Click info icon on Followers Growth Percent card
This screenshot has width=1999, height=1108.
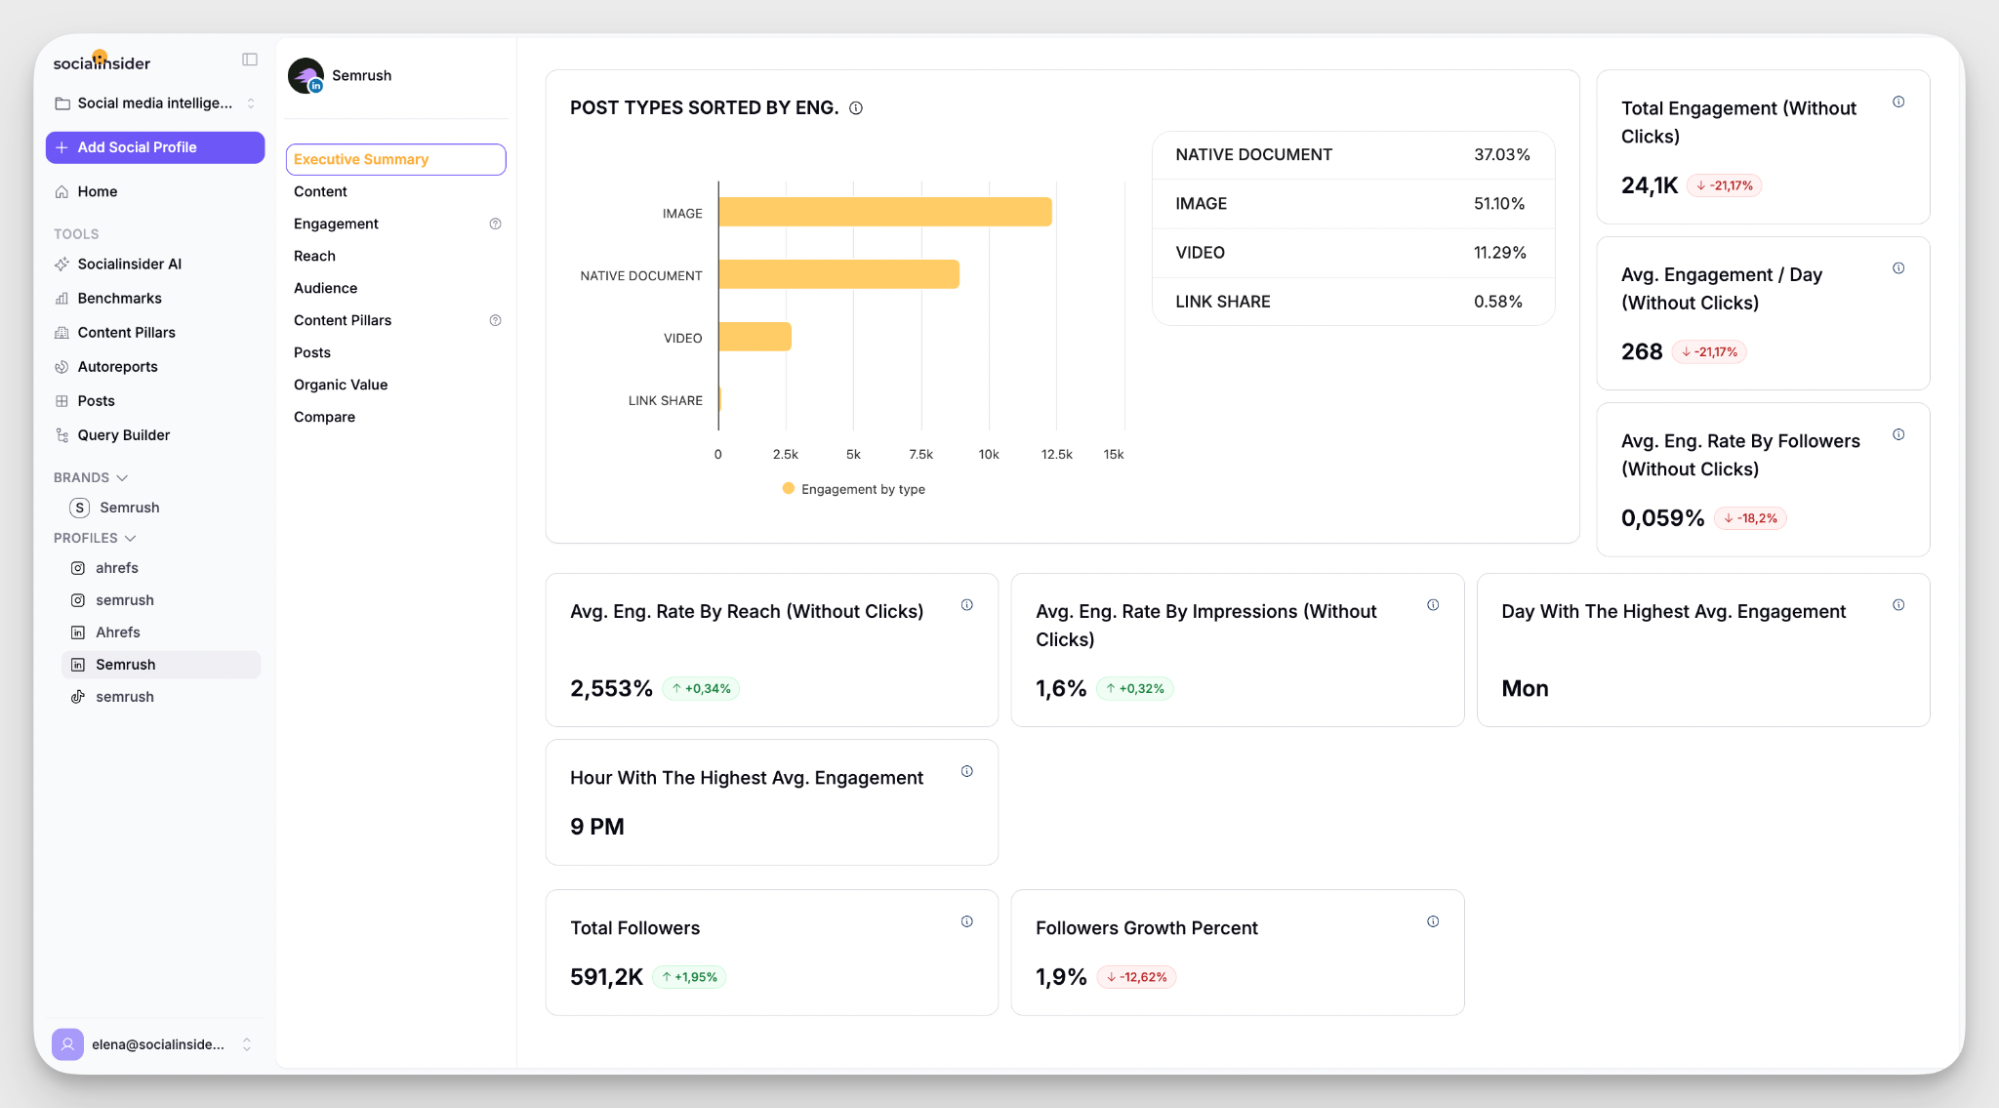click(x=1433, y=922)
